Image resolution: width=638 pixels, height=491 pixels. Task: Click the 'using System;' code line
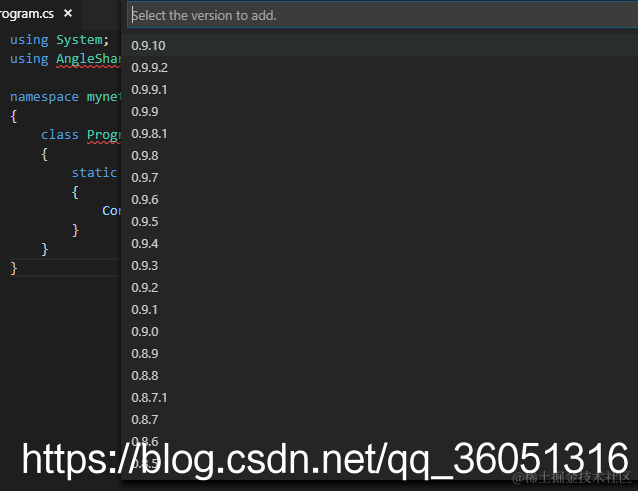click(x=59, y=40)
